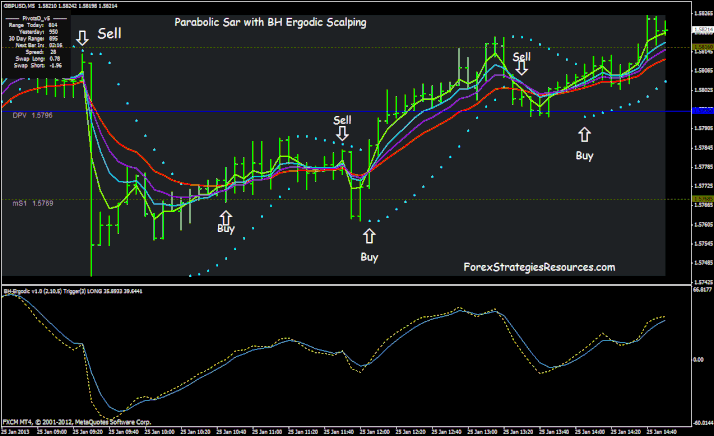Click the '25 Jan 2013' date on time axis
714x436 pixels.
click(x=15, y=431)
